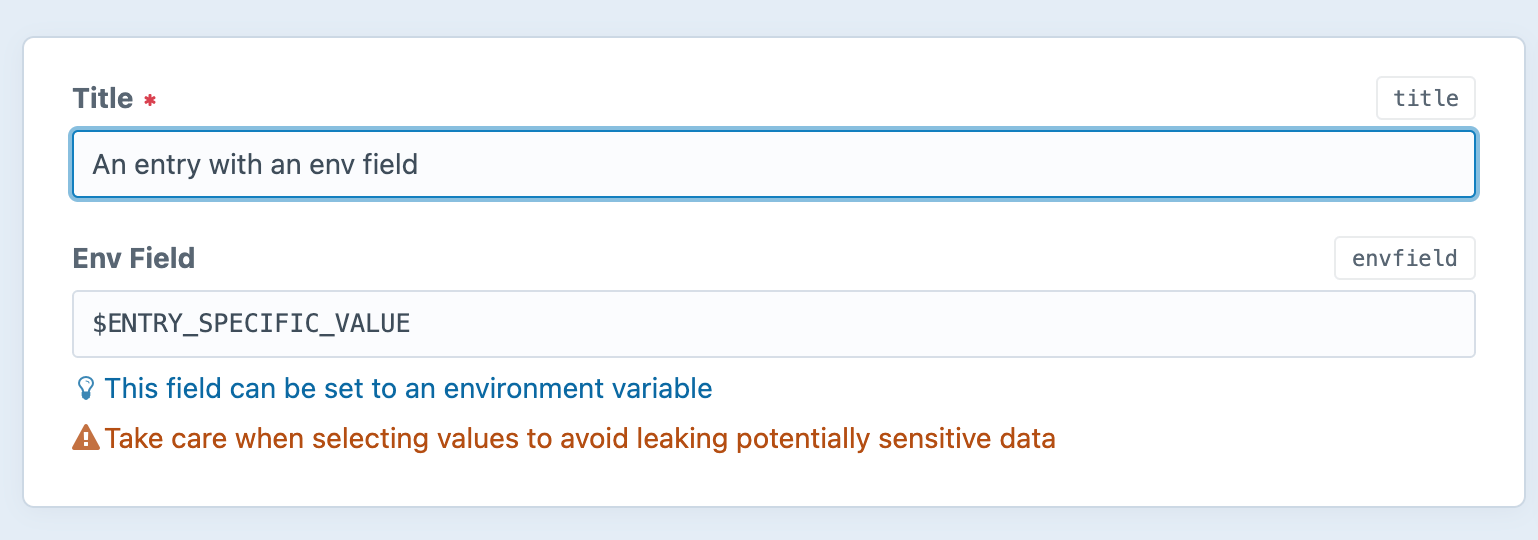
Task: Click the orange warning triangle icon
Action: pos(86,438)
